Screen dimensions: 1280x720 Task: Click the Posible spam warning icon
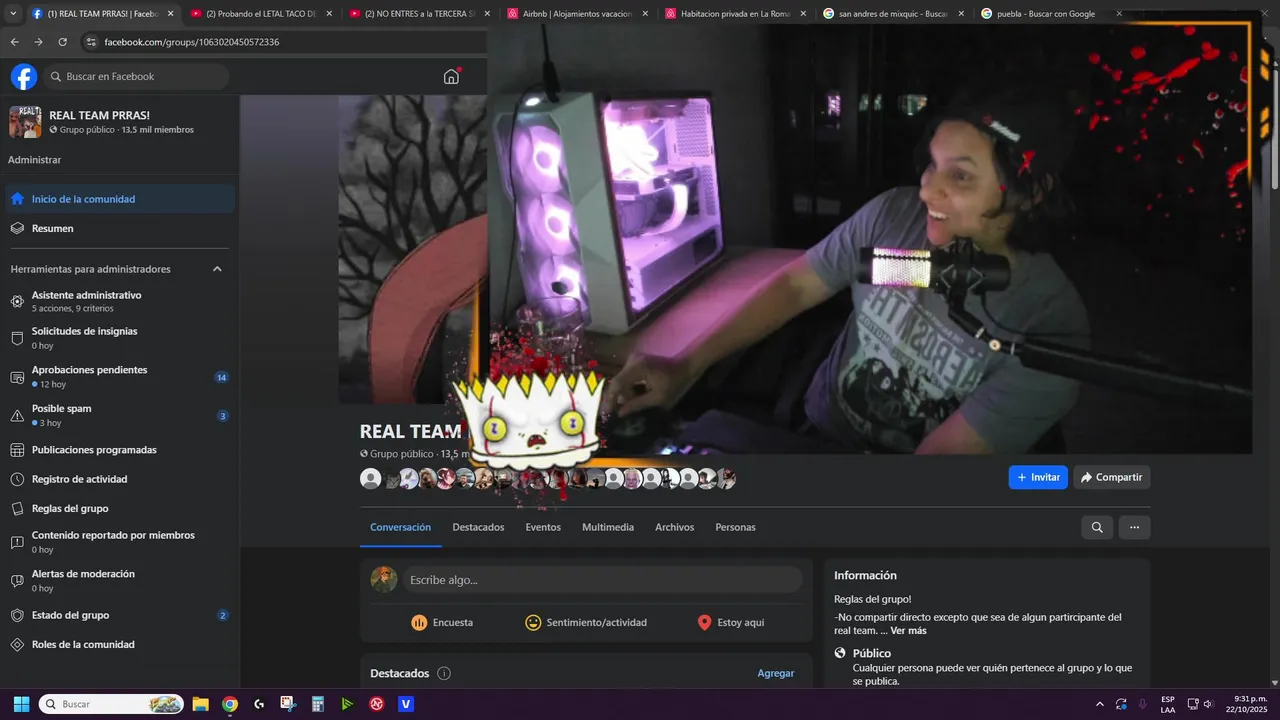click(17, 415)
